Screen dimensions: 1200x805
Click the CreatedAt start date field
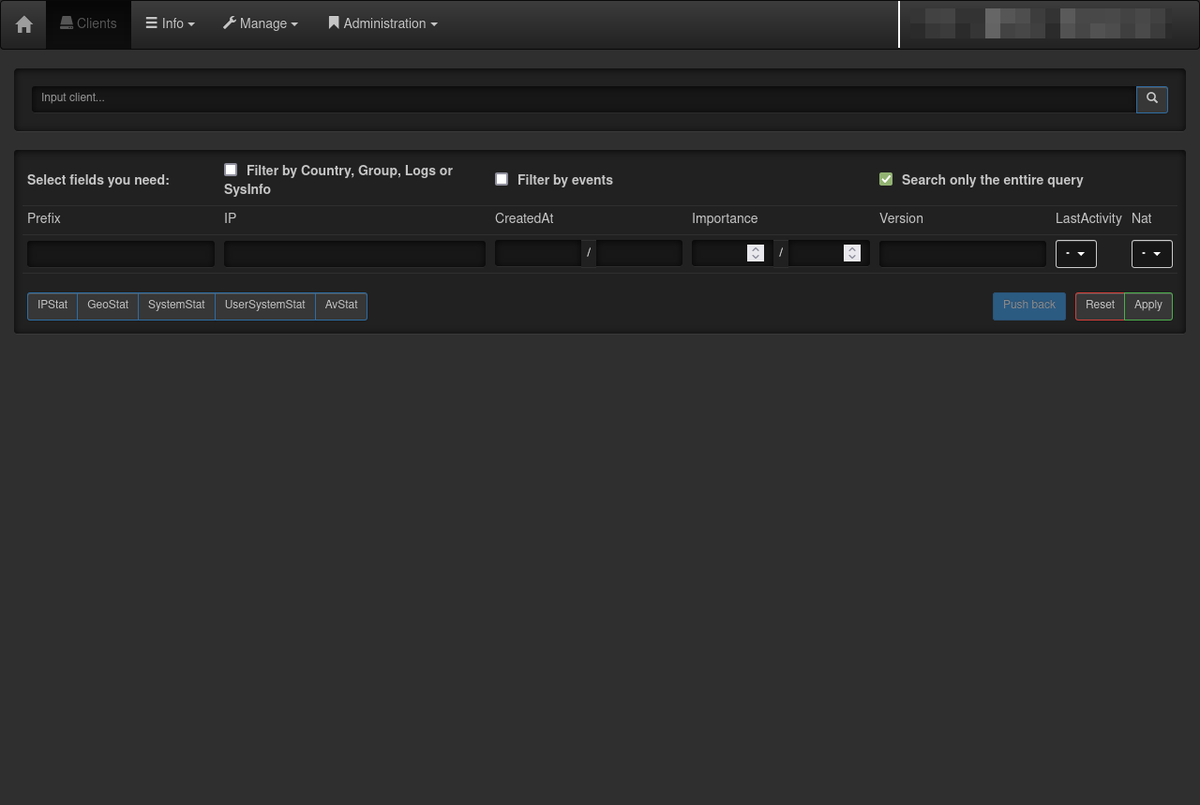click(538, 253)
